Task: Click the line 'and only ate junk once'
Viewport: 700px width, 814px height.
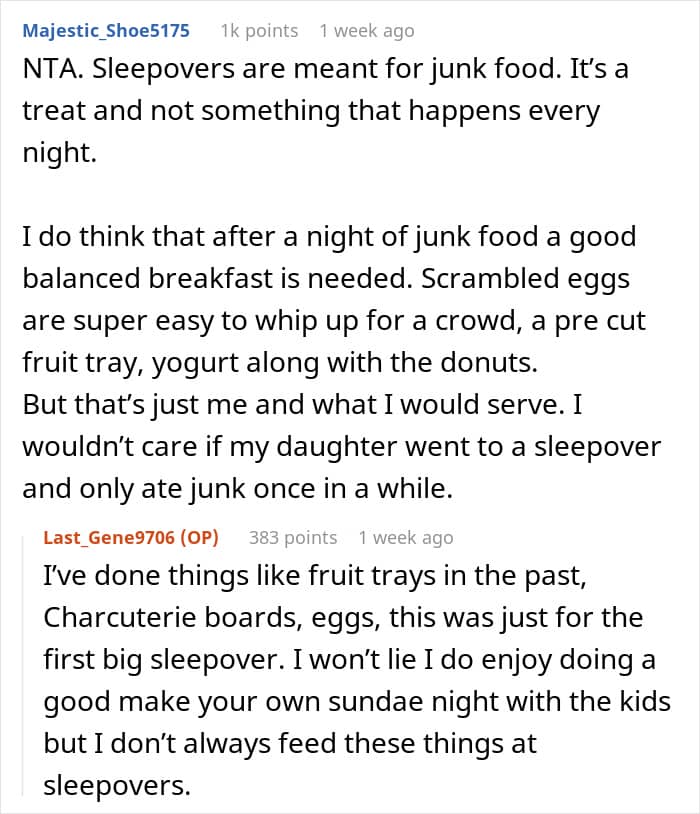Action: tap(237, 489)
